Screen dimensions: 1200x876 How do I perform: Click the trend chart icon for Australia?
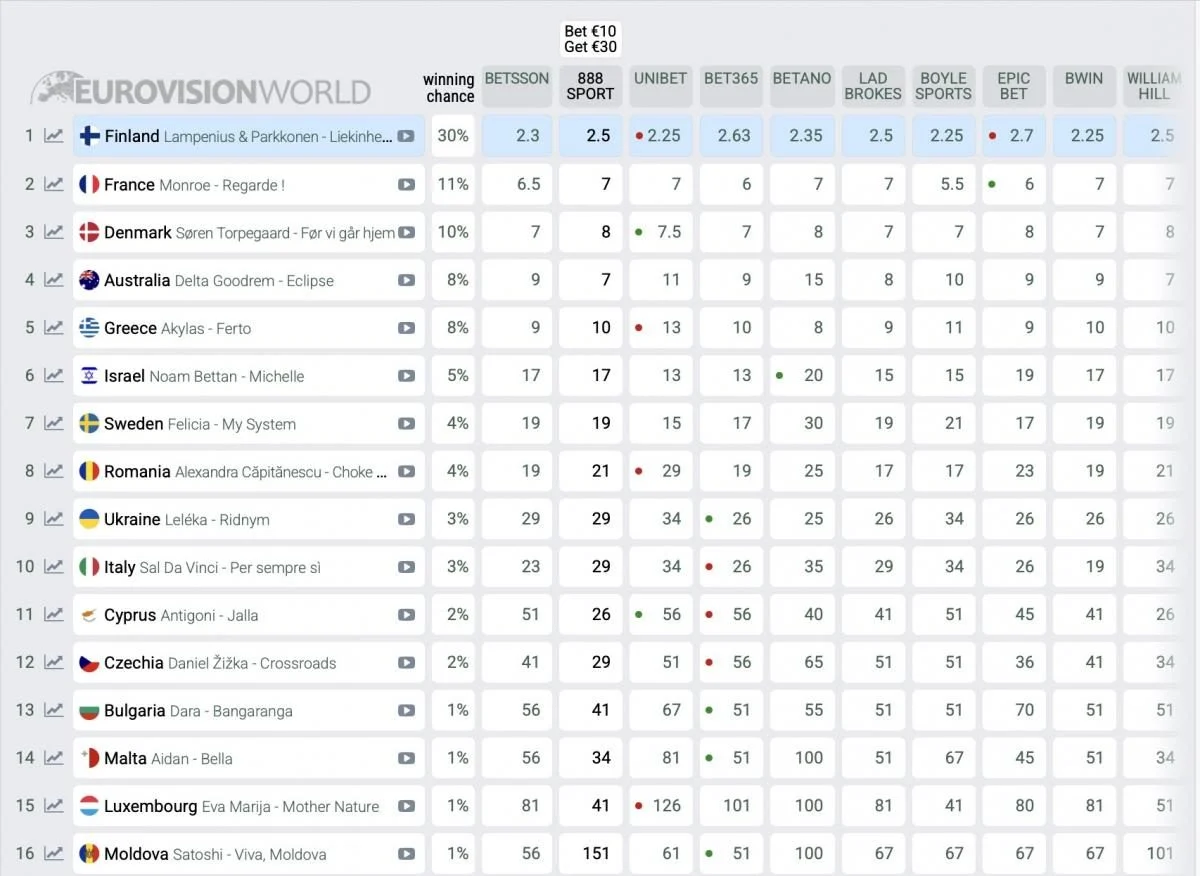(x=54, y=280)
